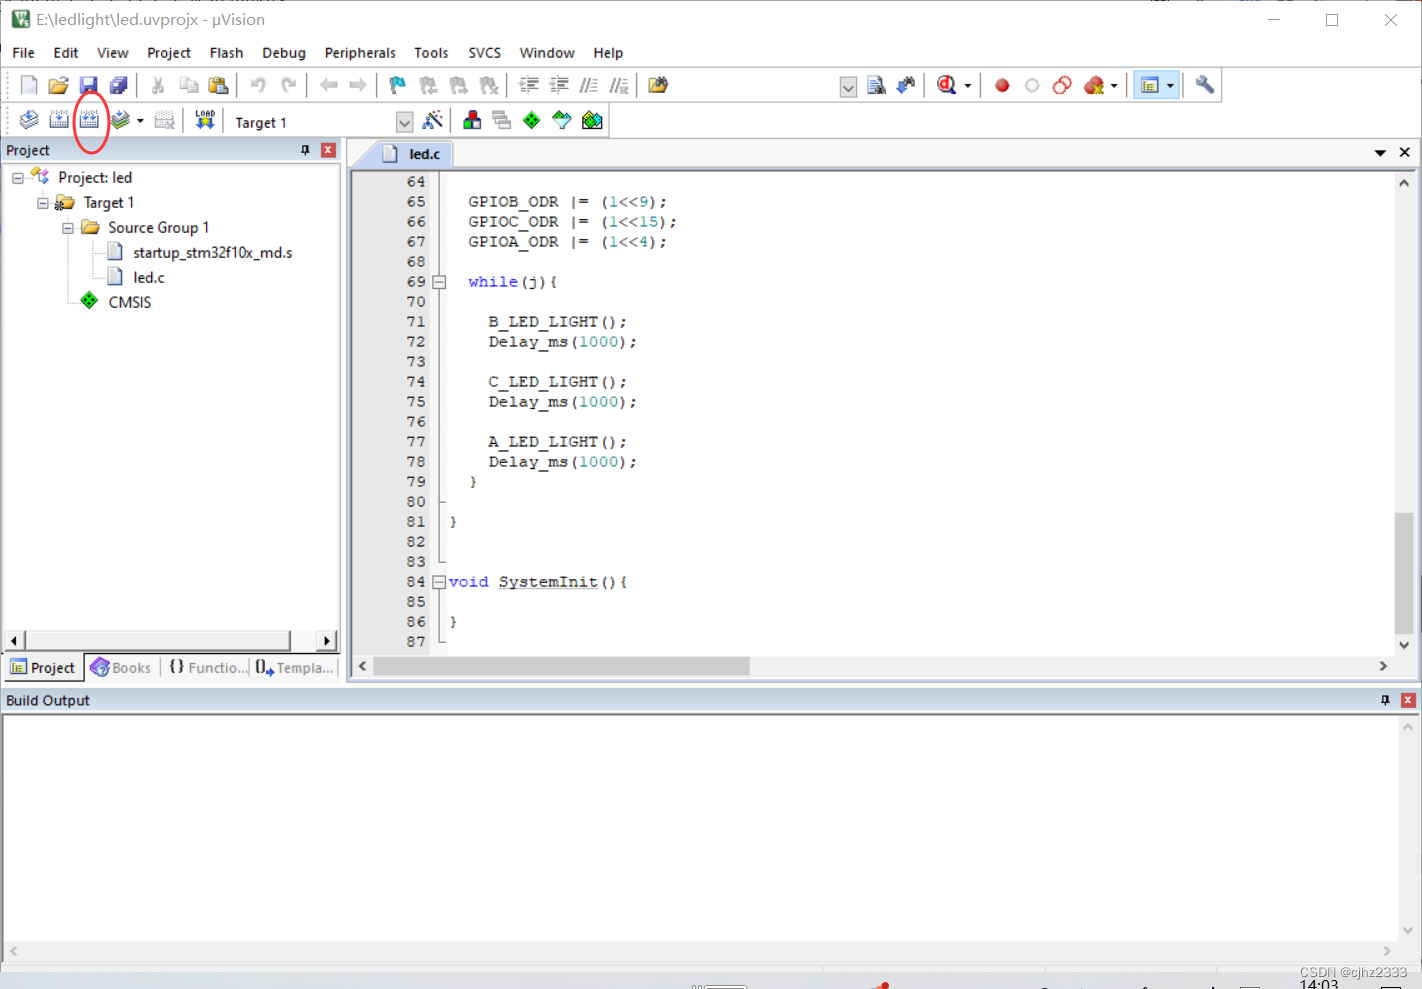The image size is (1422, 989).
Task: Open editor tab list dropdown arrow
Action: click(1380, 153)
